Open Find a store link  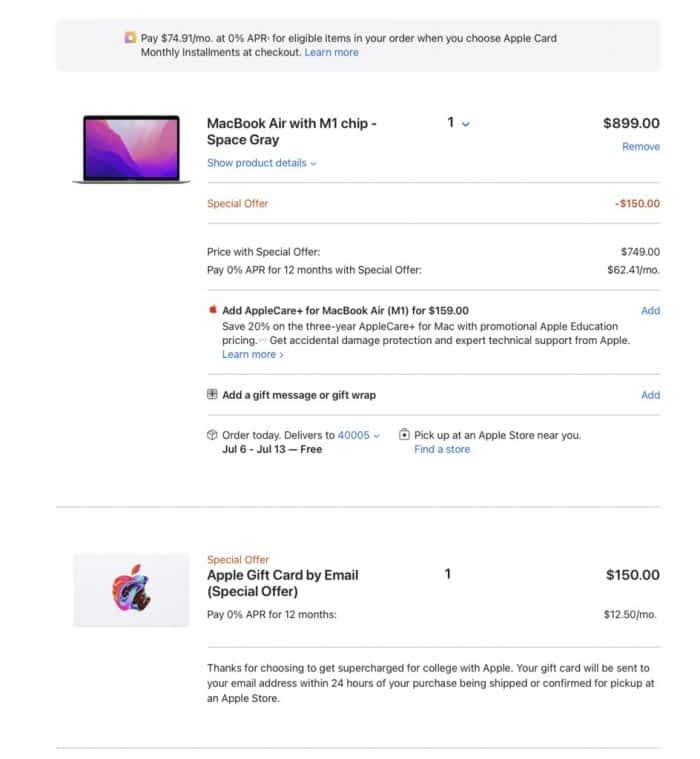pyautogui.click(x=442, y=449)
